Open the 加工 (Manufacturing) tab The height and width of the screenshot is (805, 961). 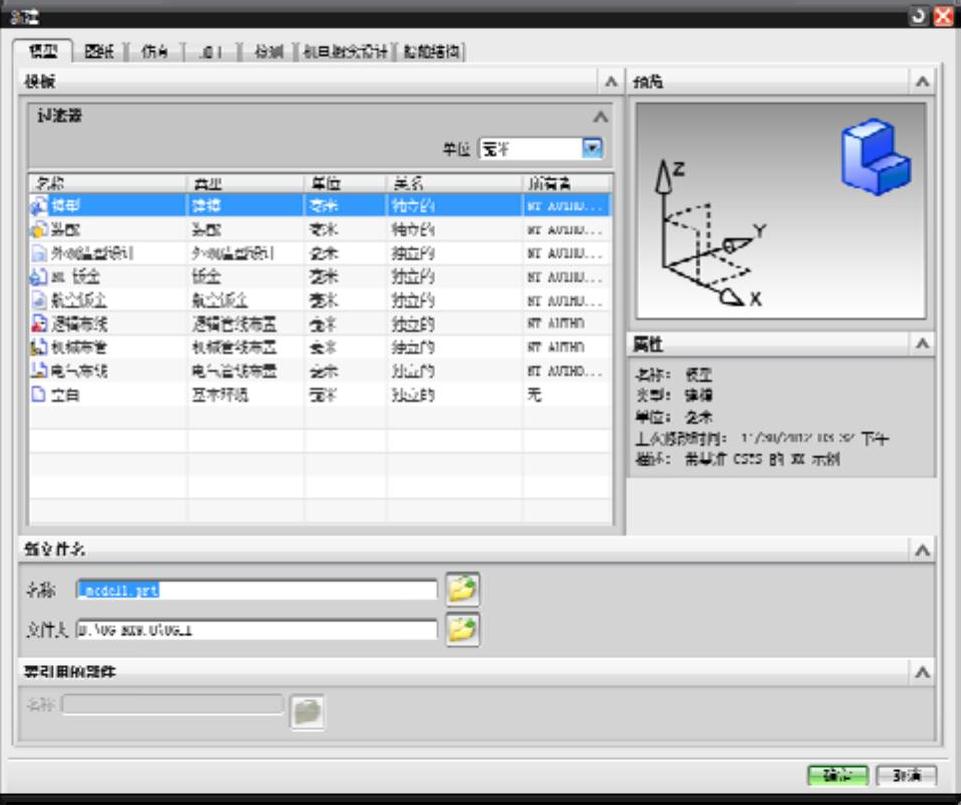pyautogui.click(x=211, y=52)
